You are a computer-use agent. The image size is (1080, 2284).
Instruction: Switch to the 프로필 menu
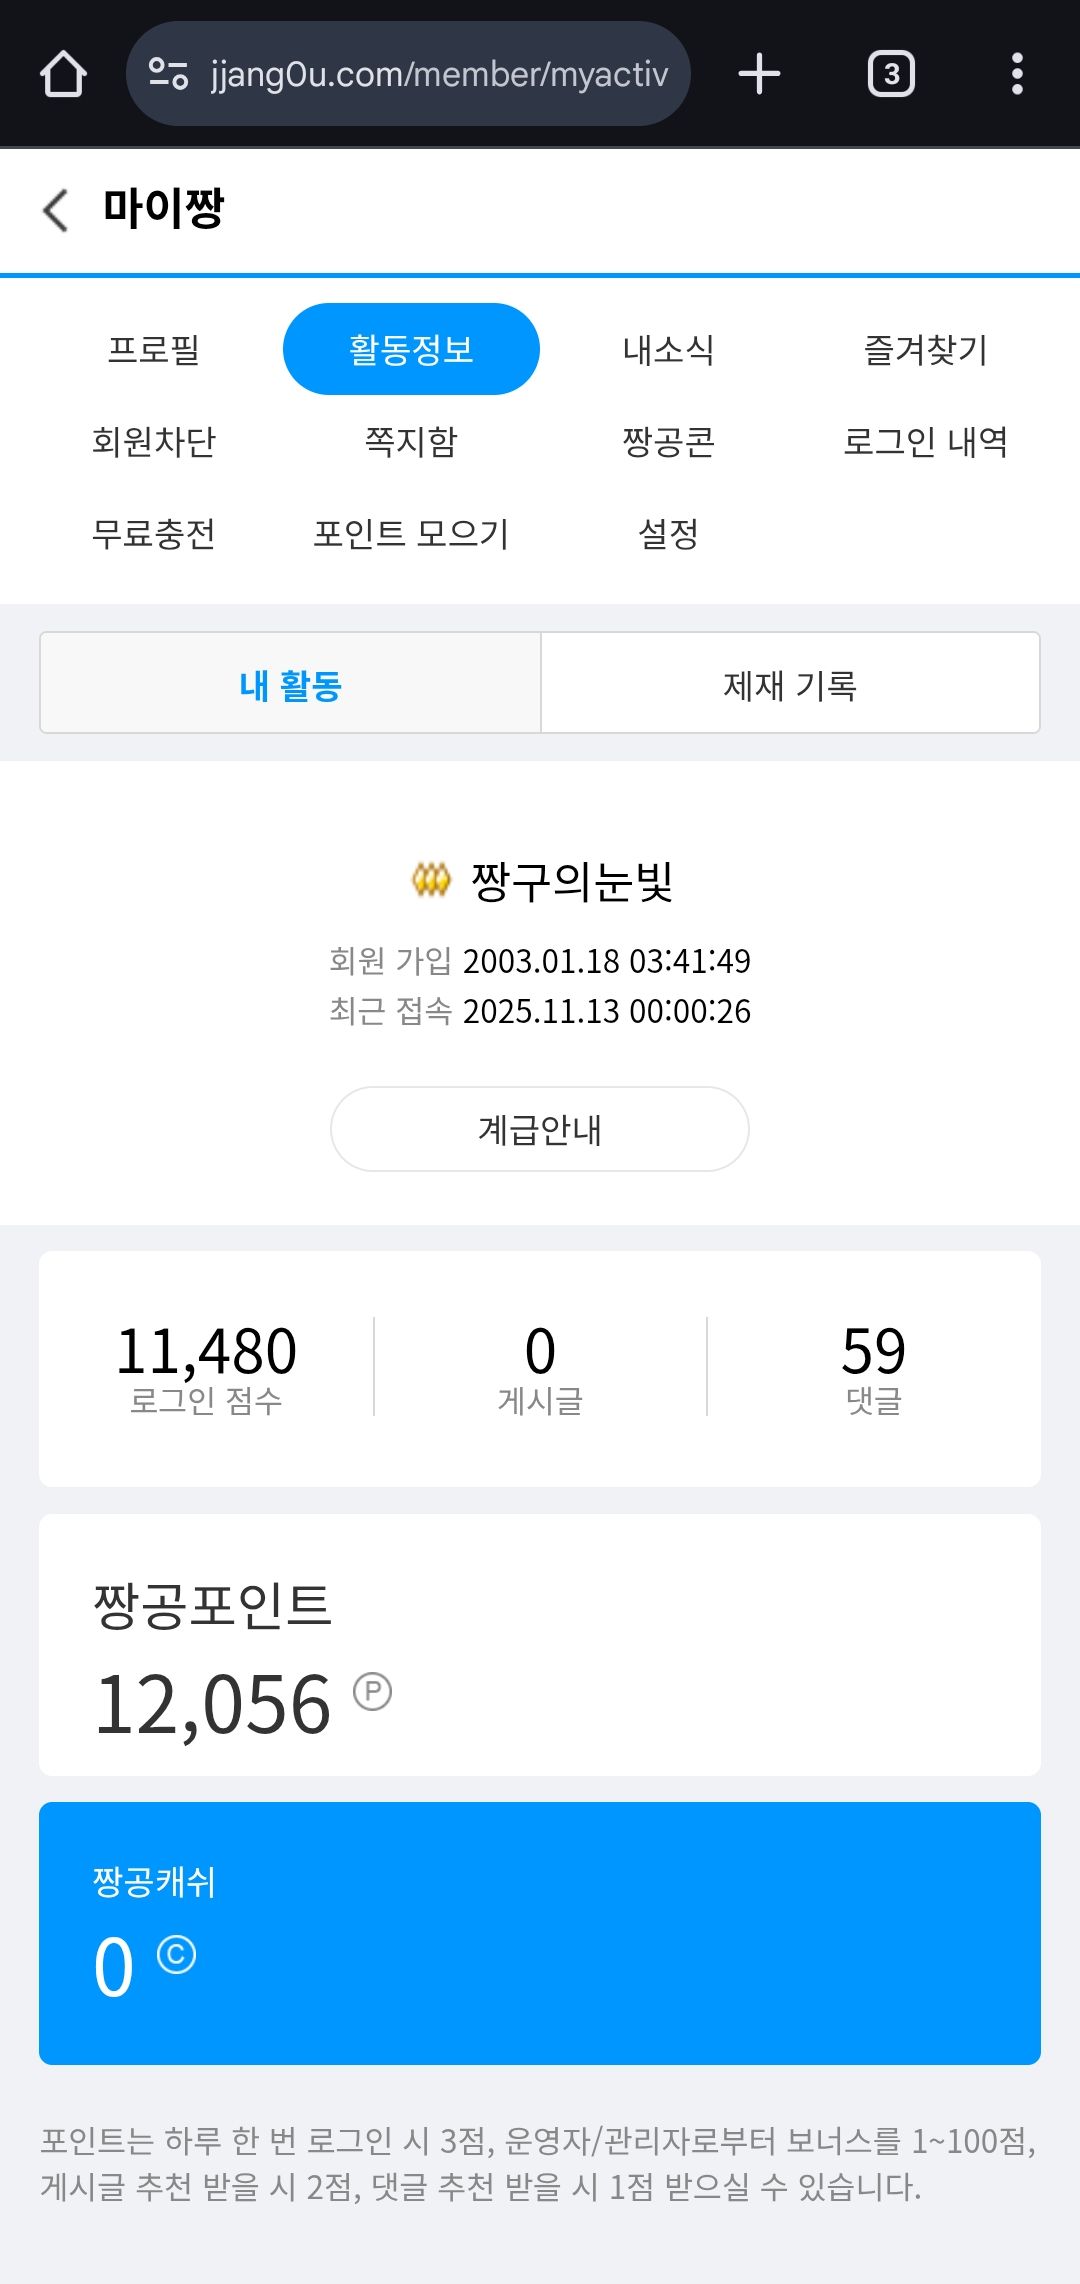tap(154, 350)
